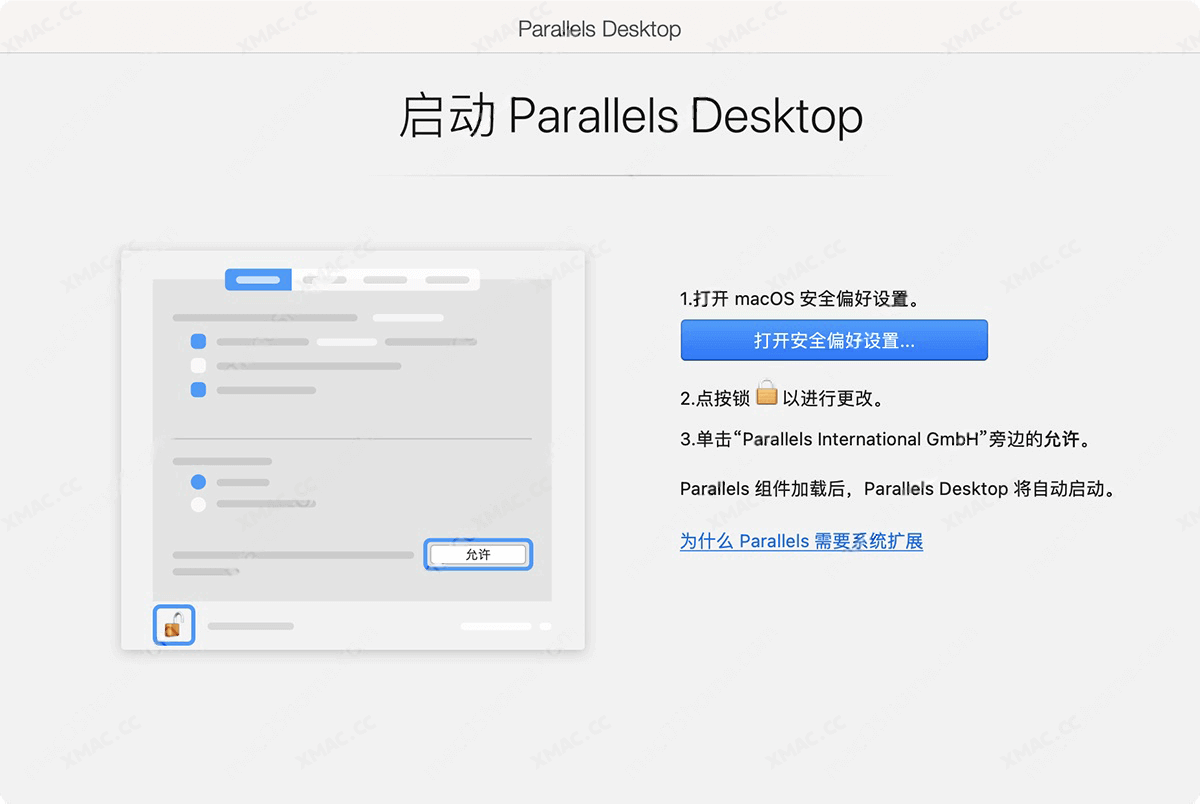The image size is (1200, 804).
Task: Select the first blue checkbox in the illustration
Action: tap(196, 340)
